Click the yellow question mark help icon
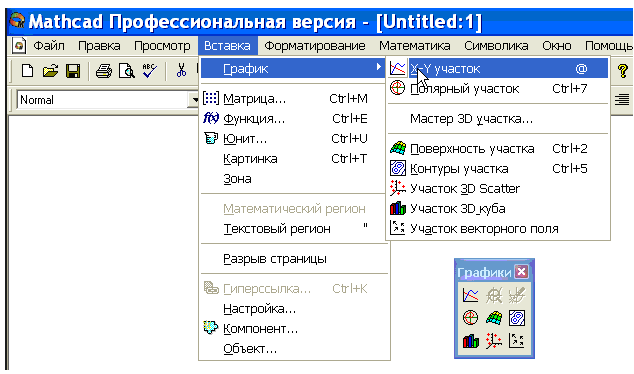634x374 pixels. [623, 71]
